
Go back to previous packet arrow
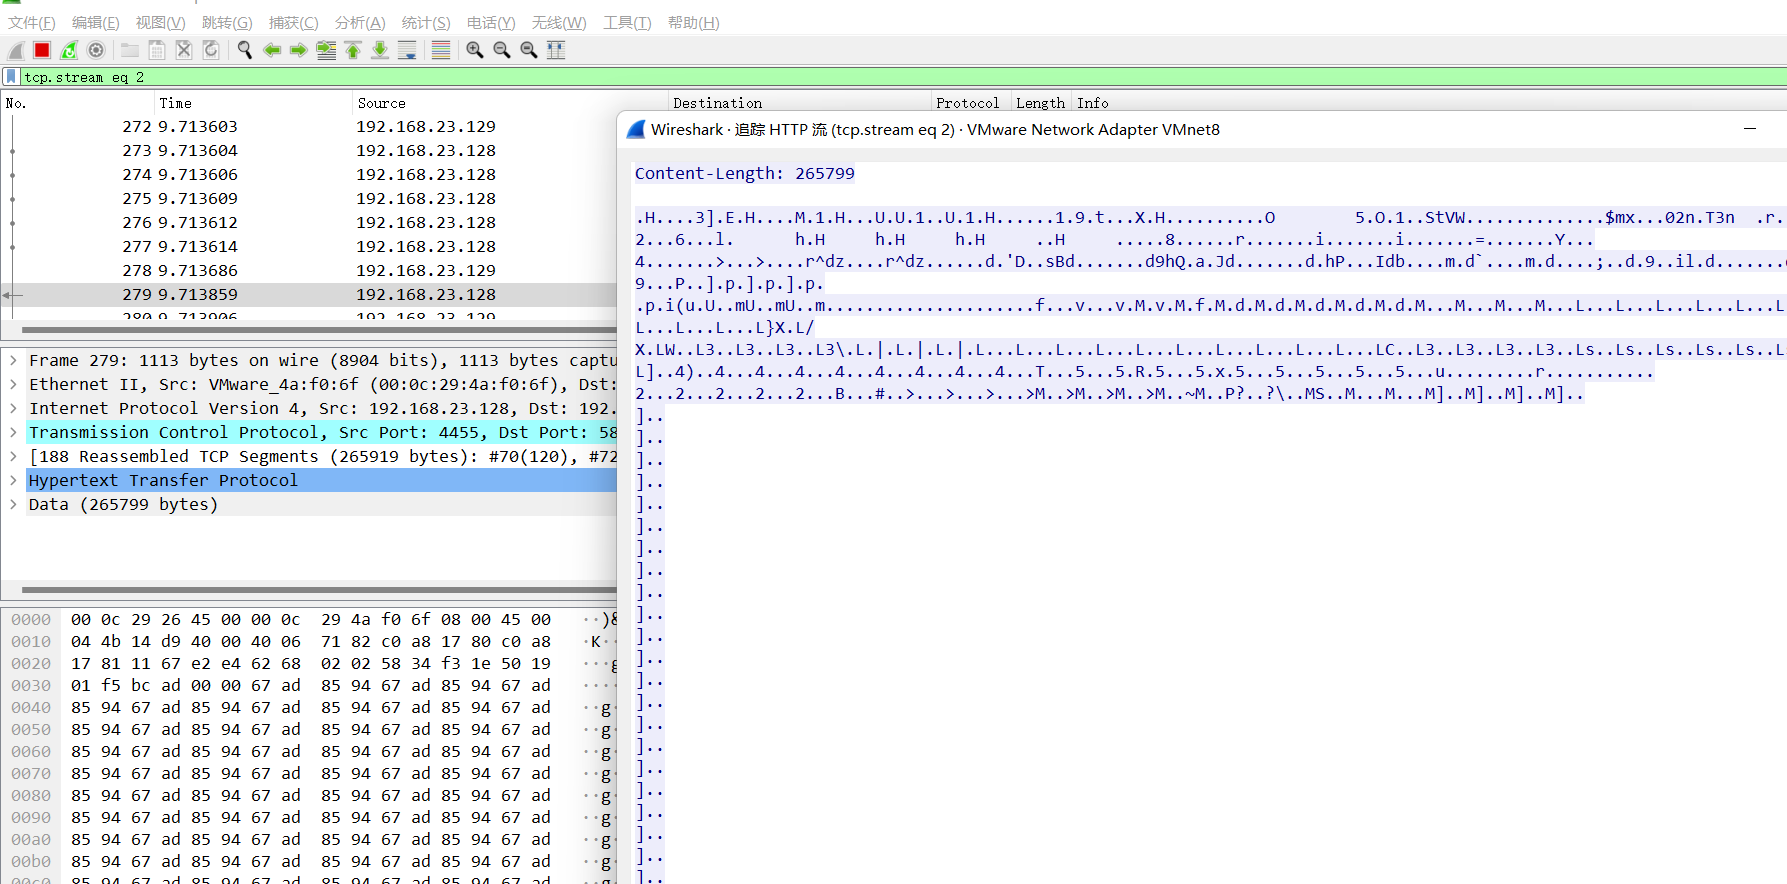coord(271,50)
